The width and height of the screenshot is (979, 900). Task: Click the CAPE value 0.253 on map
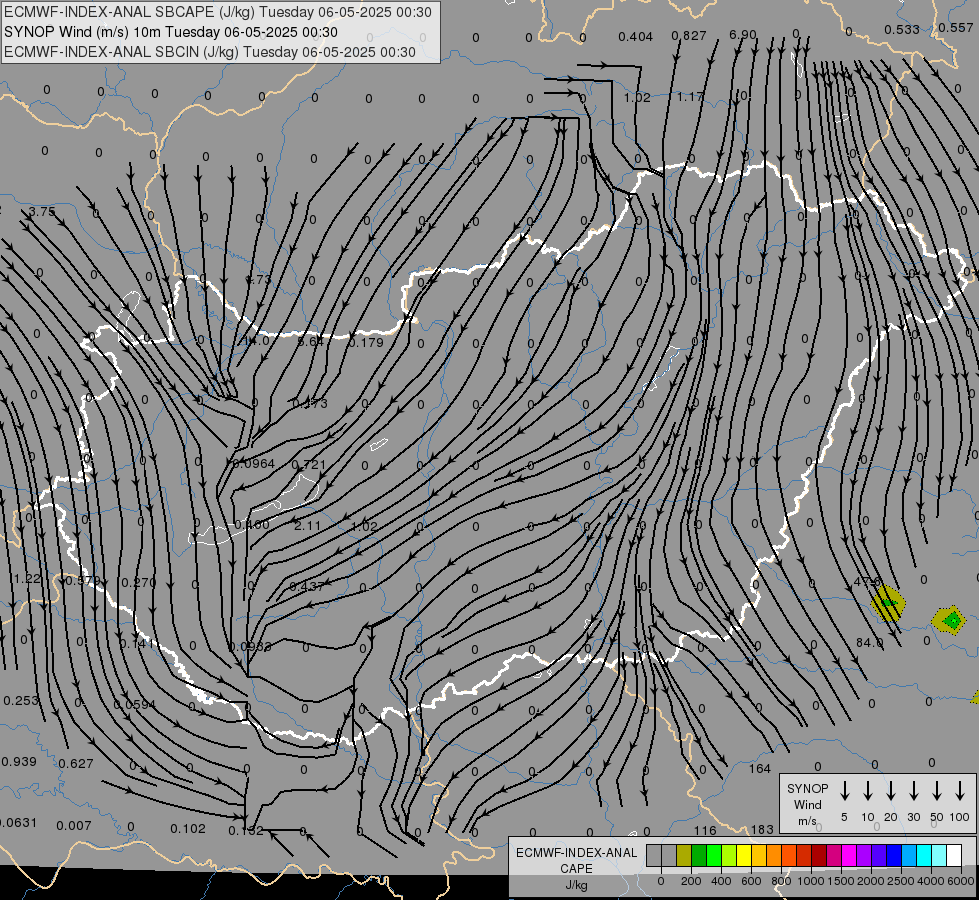click(21, 701)
